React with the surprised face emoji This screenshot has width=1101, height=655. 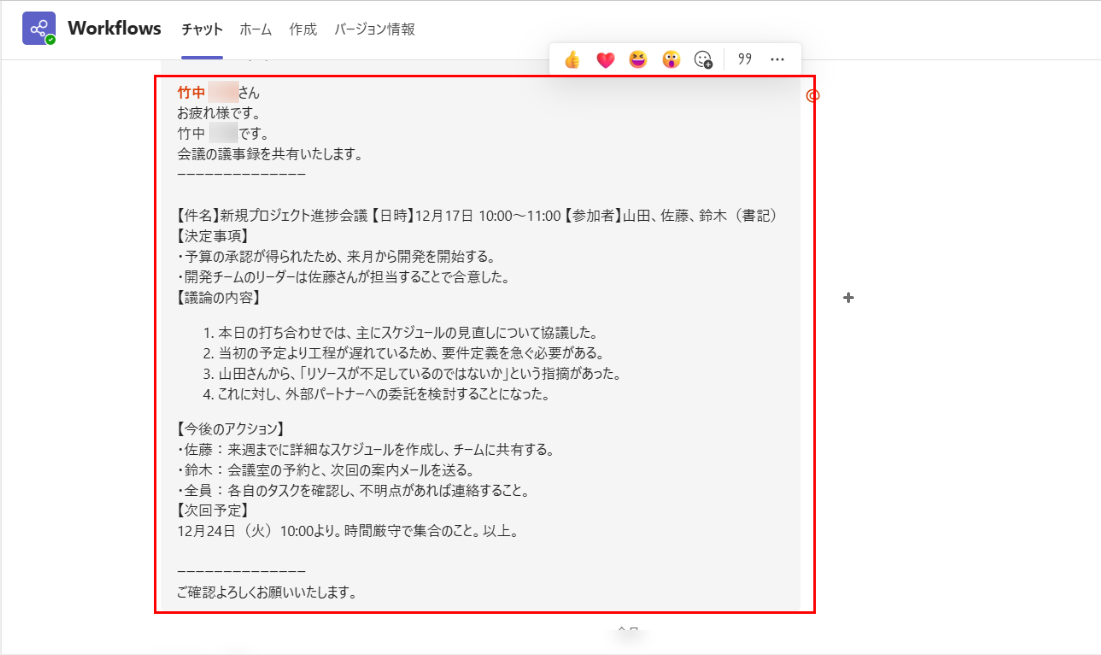pos(671,60)
